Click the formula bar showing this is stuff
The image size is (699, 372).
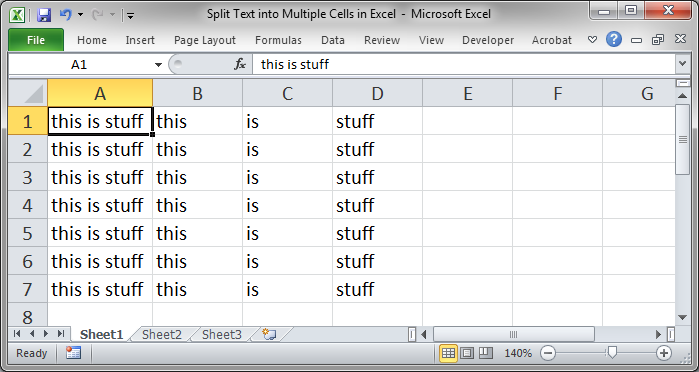pyautogui.click(x=464, y=65)
